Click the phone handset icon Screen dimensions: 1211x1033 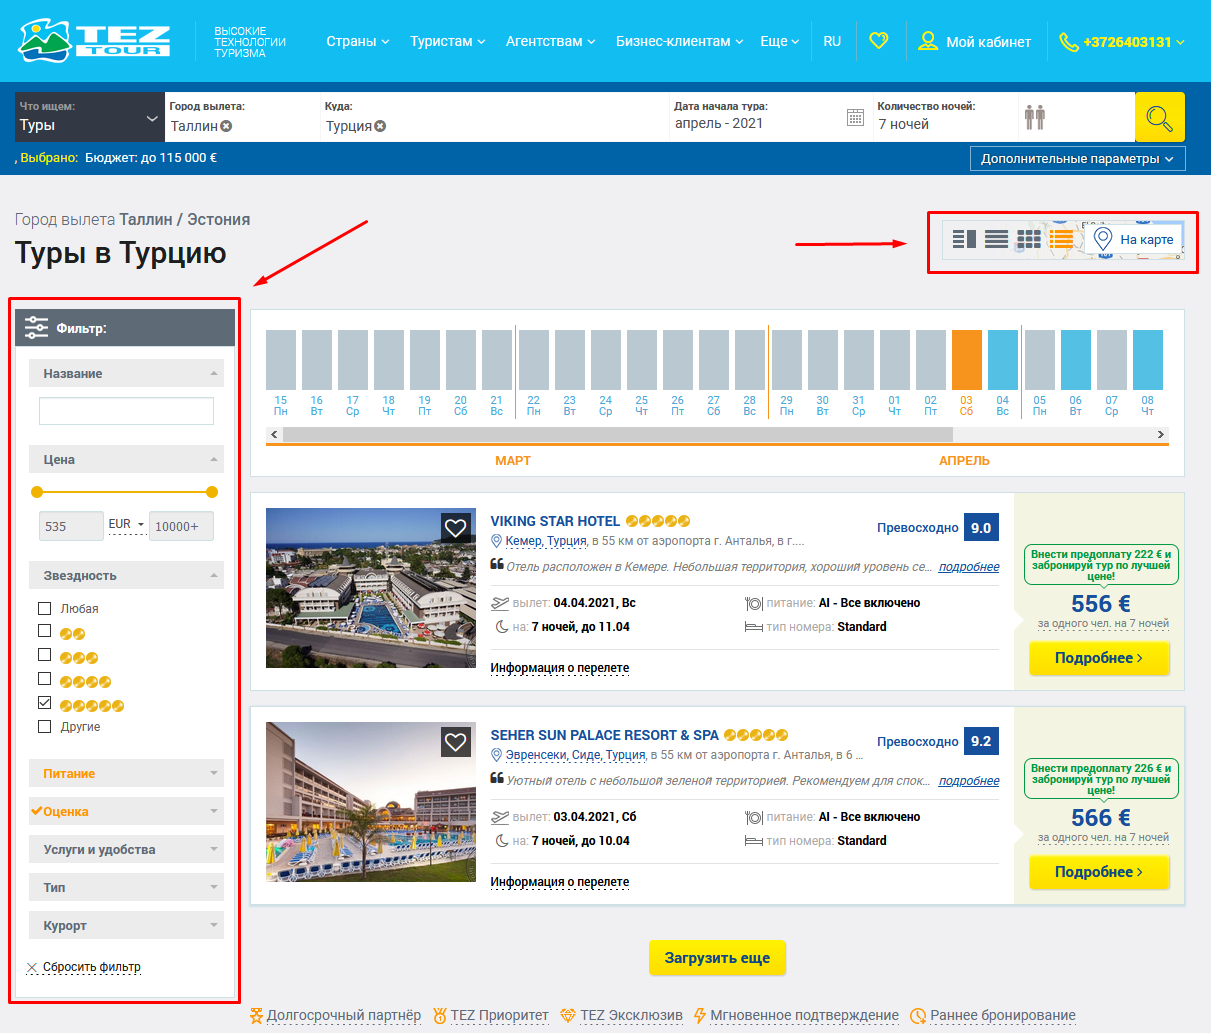pos(1069,42)
